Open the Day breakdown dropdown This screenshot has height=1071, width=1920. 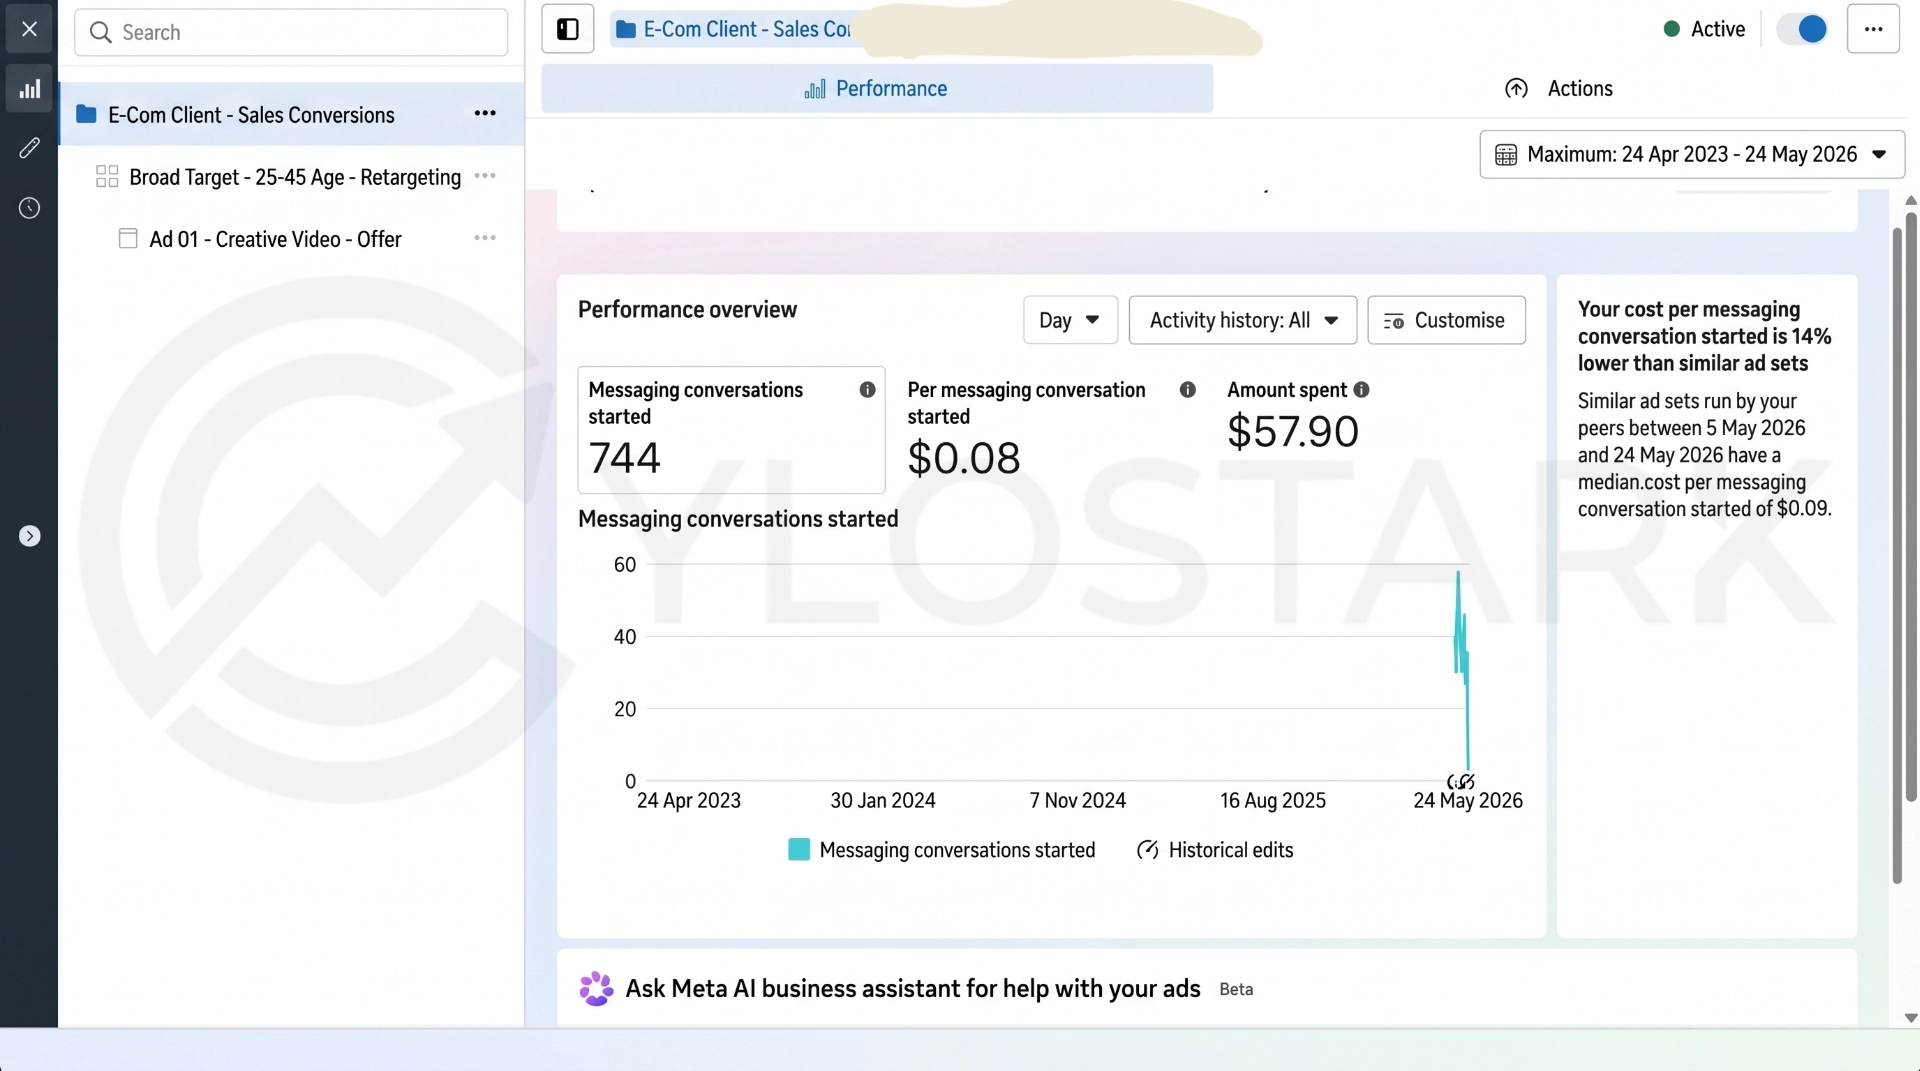(1070, 320)
